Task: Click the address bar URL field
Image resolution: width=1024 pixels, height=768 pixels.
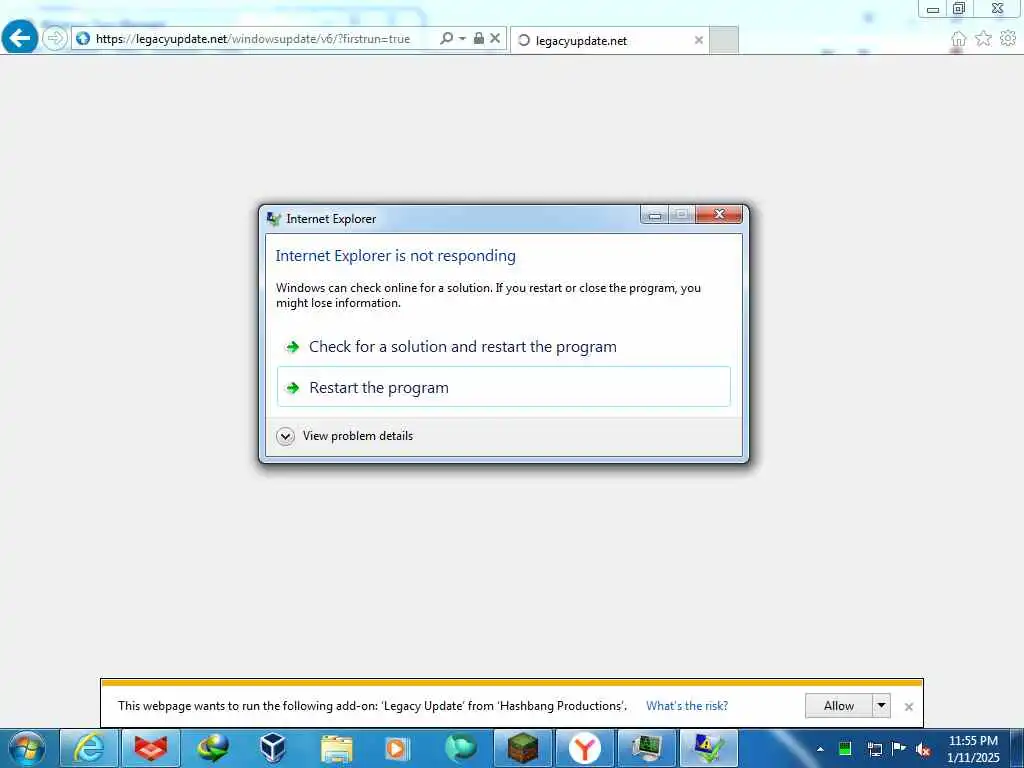Action: (253, 39)
